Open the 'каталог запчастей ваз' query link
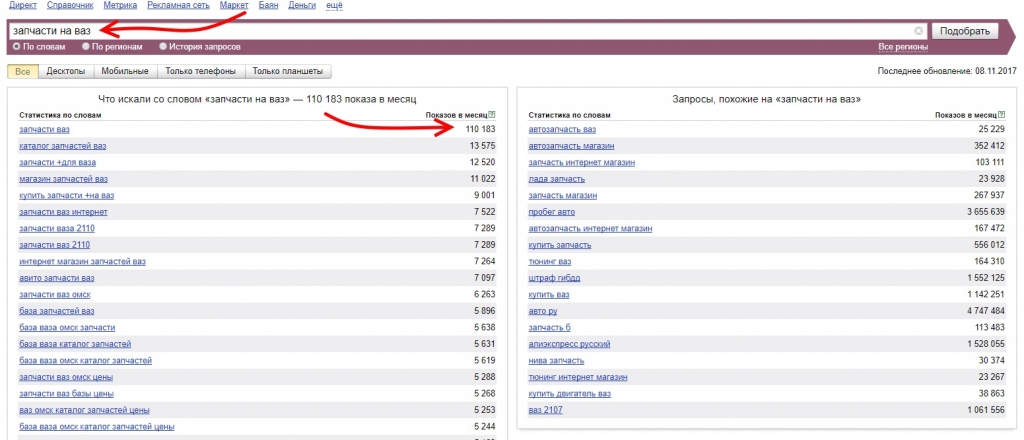This screenshot has height=440, width=1024. click(62, 146)
